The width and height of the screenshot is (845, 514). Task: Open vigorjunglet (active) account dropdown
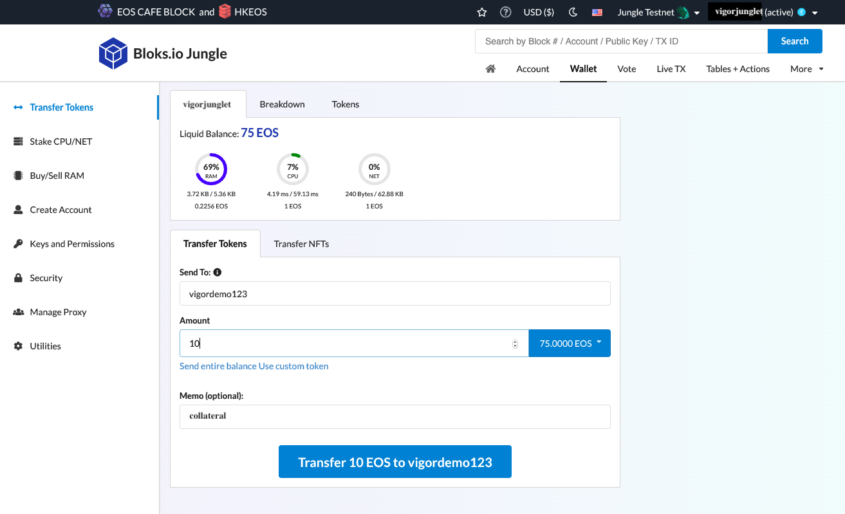[764, 12]
